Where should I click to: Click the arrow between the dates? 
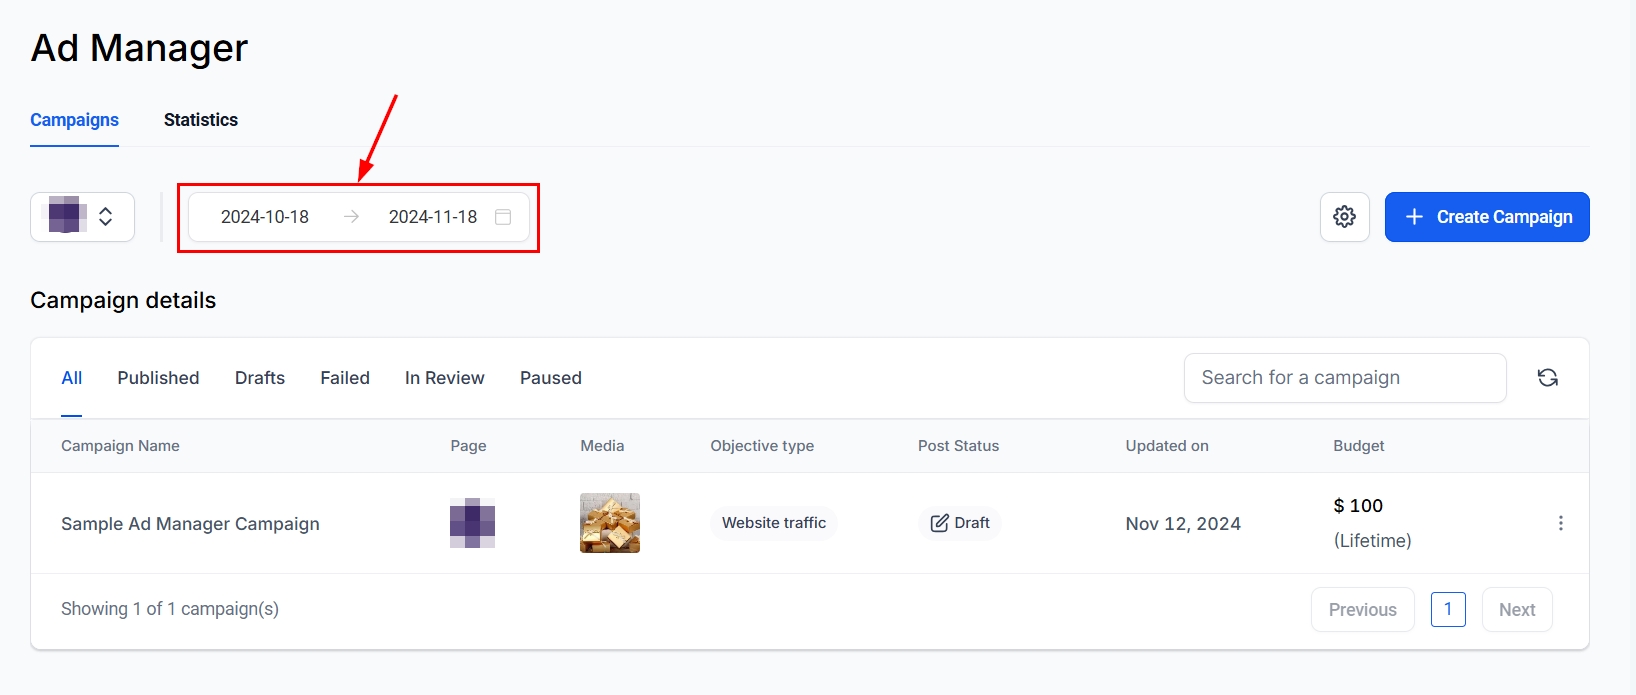point(351,217)
